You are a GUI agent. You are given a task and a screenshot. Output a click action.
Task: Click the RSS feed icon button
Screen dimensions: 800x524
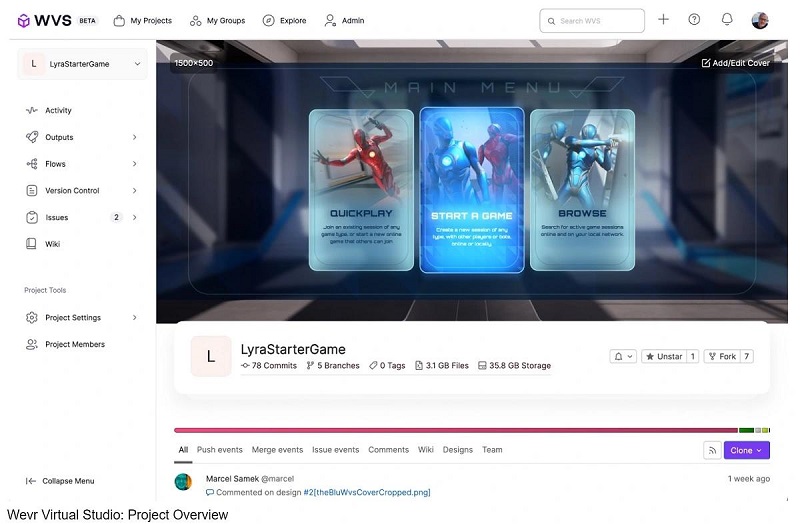[712, 451]
